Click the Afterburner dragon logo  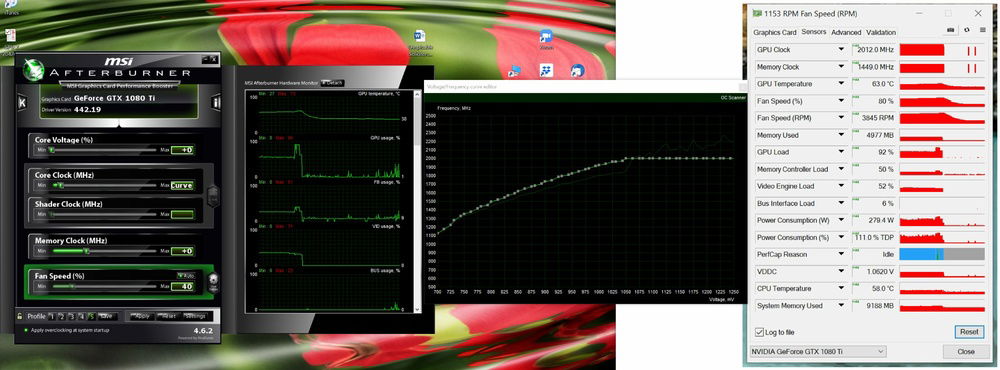pyautogui.click(x=33, y=69)
